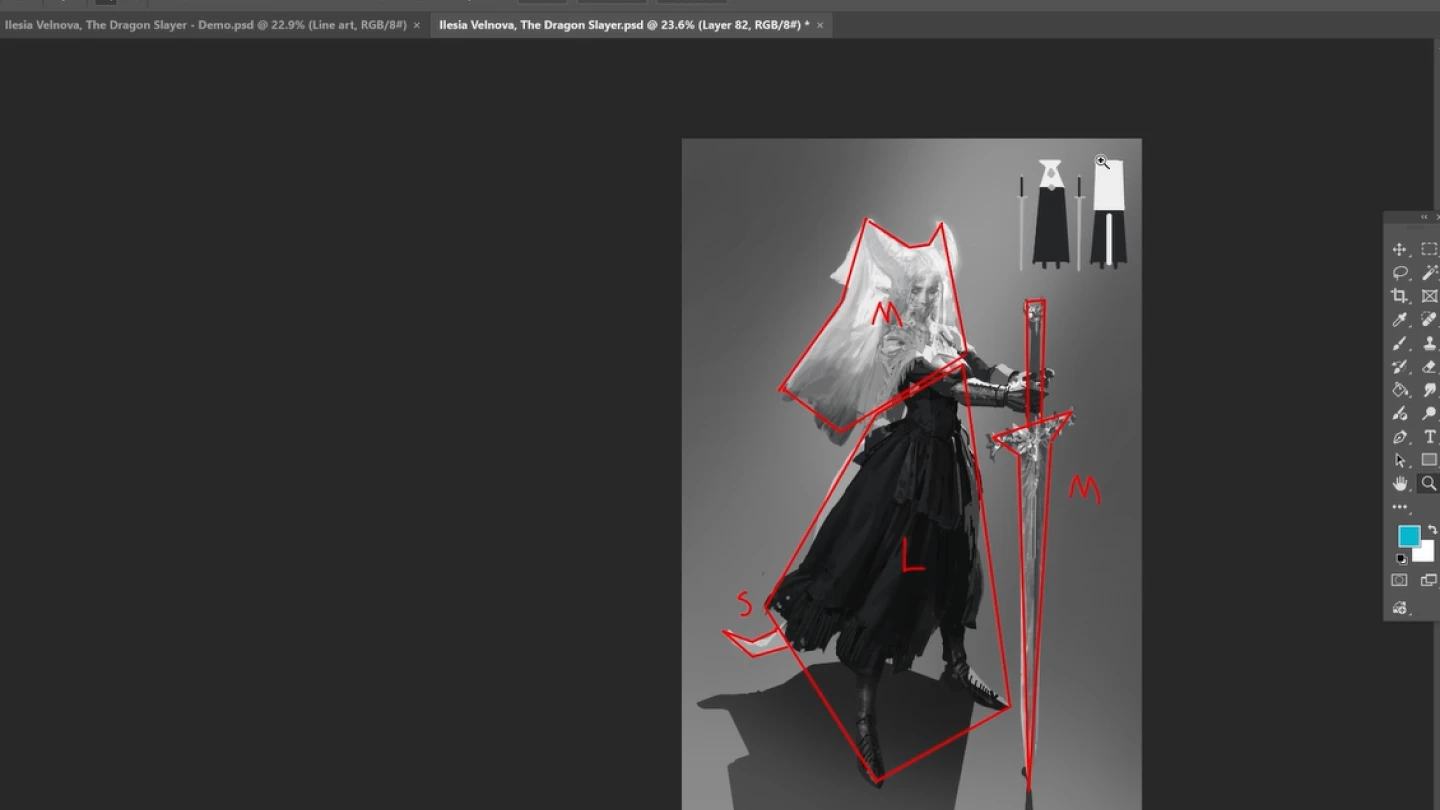This screenshot has height=810, width=1440.
Task: Select the Pen tool
Action: [1400, 437]
